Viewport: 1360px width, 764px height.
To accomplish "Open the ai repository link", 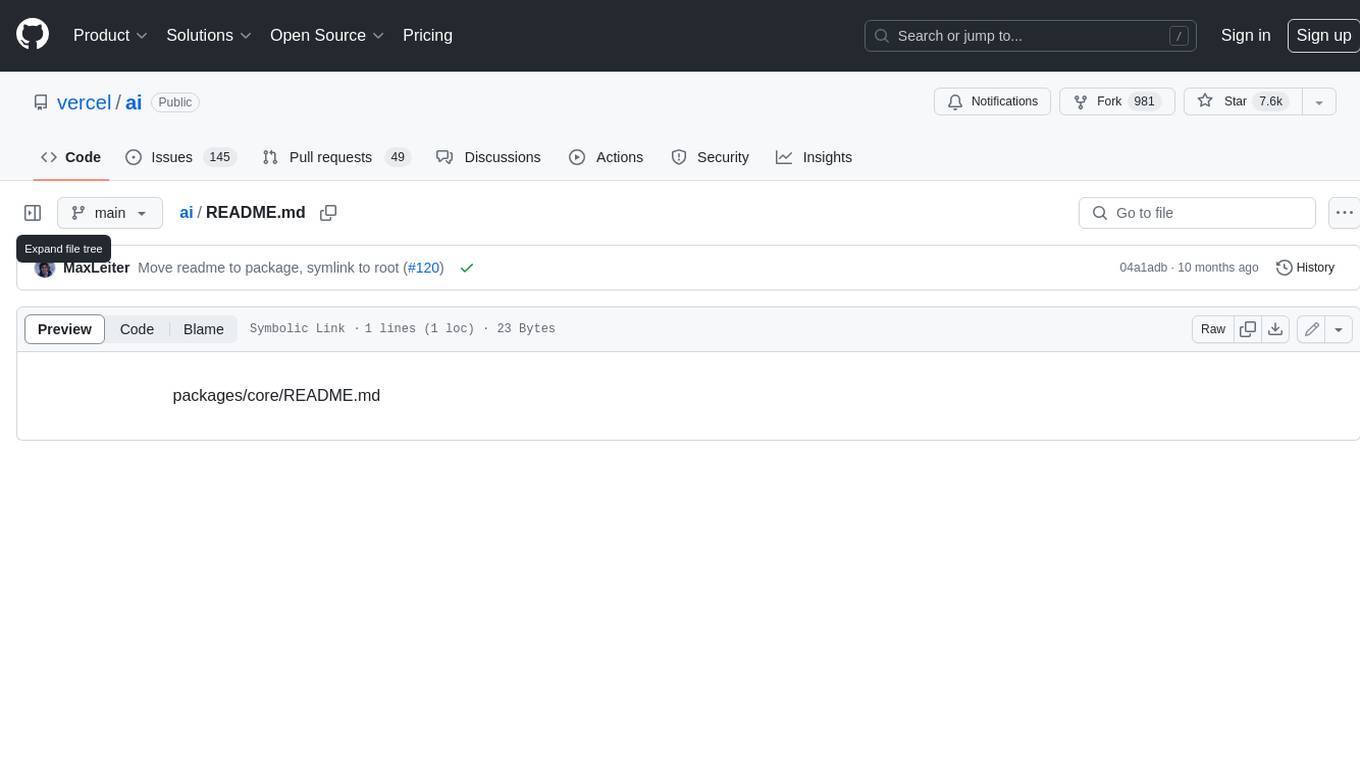I will 133,102.
